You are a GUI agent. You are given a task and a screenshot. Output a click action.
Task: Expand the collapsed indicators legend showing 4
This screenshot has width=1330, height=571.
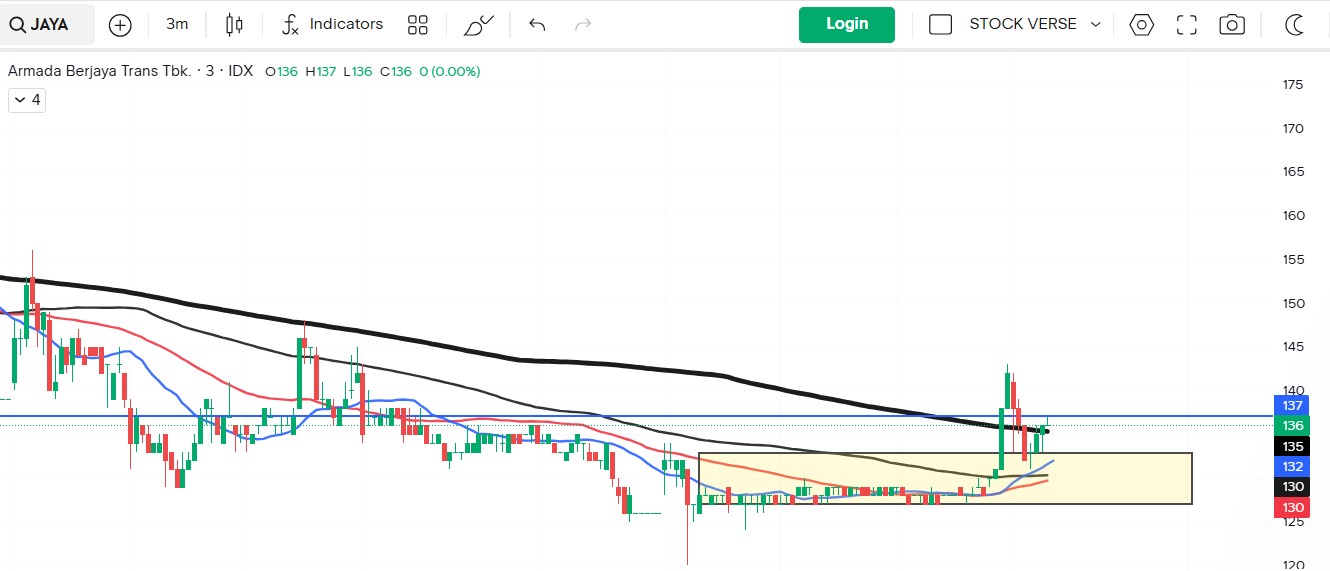point(27,100)
